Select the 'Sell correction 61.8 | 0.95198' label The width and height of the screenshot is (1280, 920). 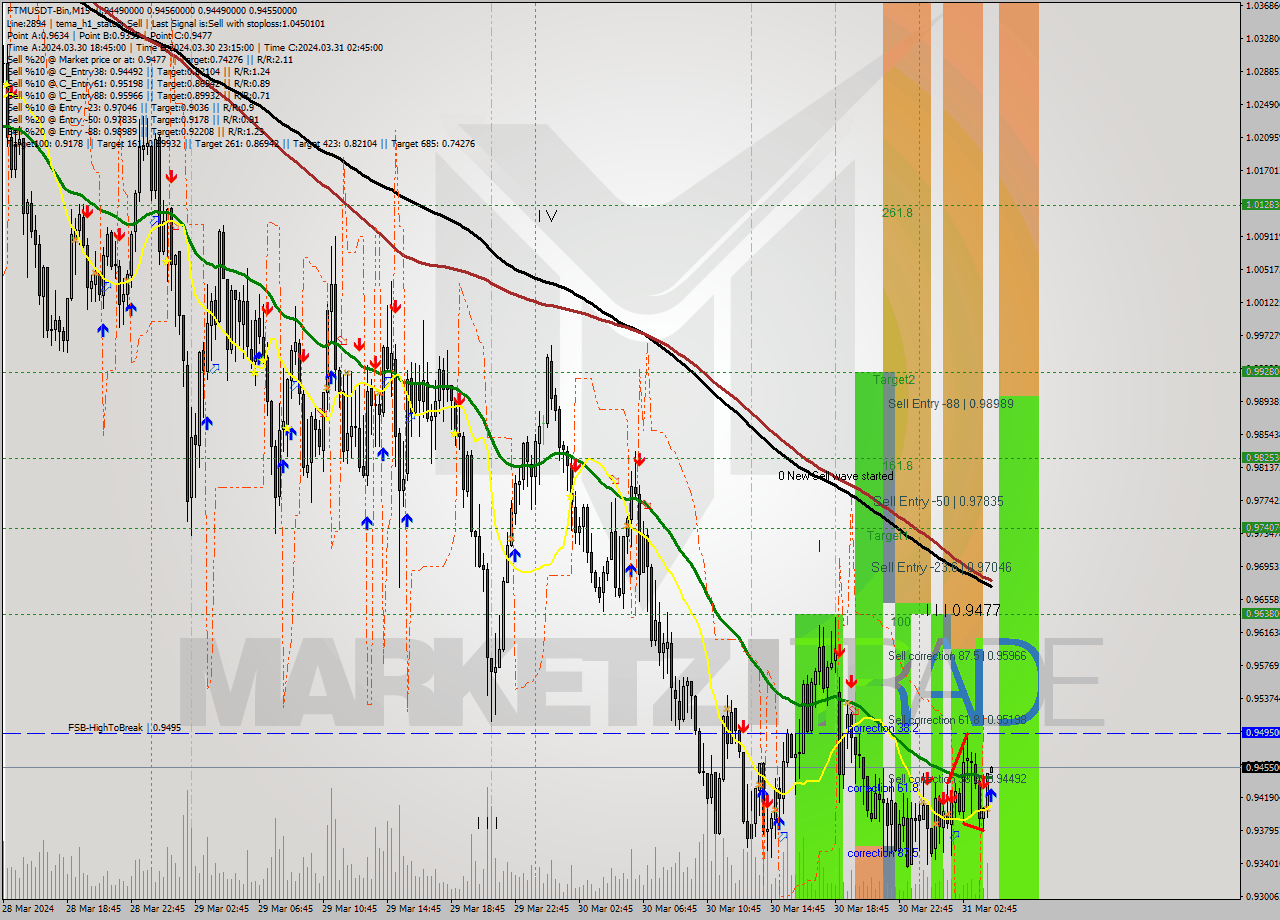[x=957, y=720]
